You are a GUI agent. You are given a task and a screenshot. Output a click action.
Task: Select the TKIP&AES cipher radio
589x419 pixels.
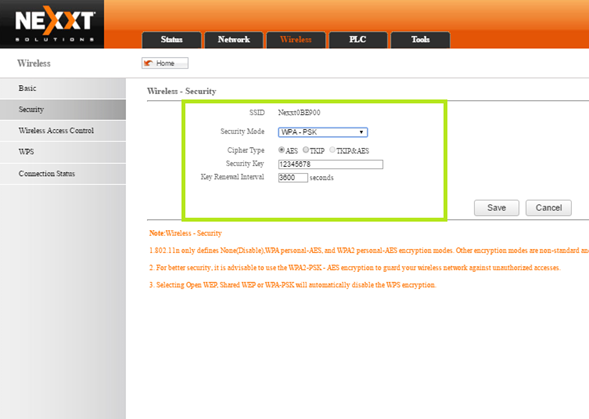click(x=332, y=150)
